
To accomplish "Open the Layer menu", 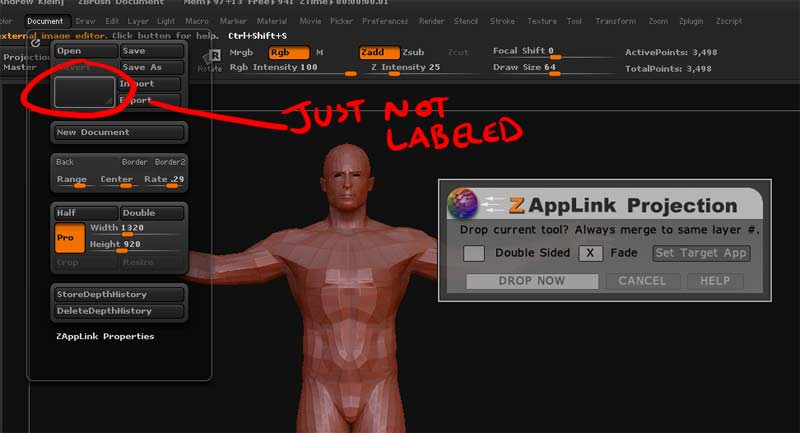I will 138,21.
